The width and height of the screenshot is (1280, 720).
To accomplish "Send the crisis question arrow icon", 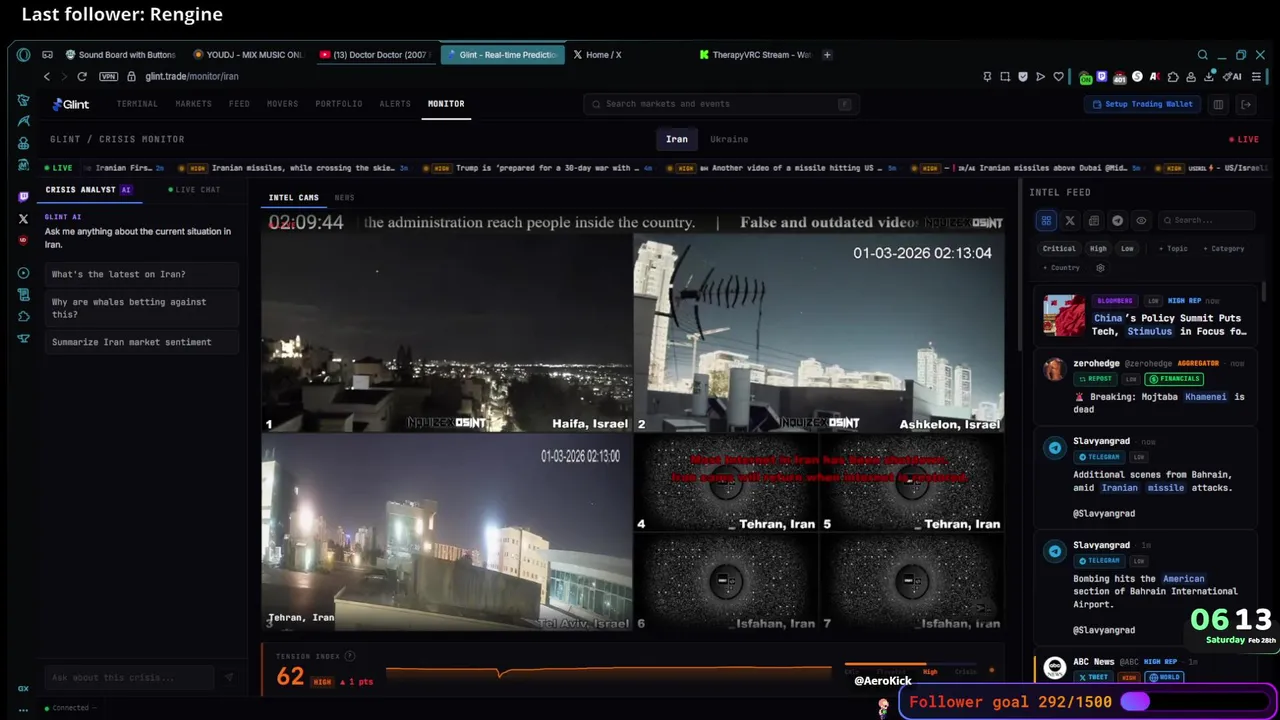I will tap(229, 677).
